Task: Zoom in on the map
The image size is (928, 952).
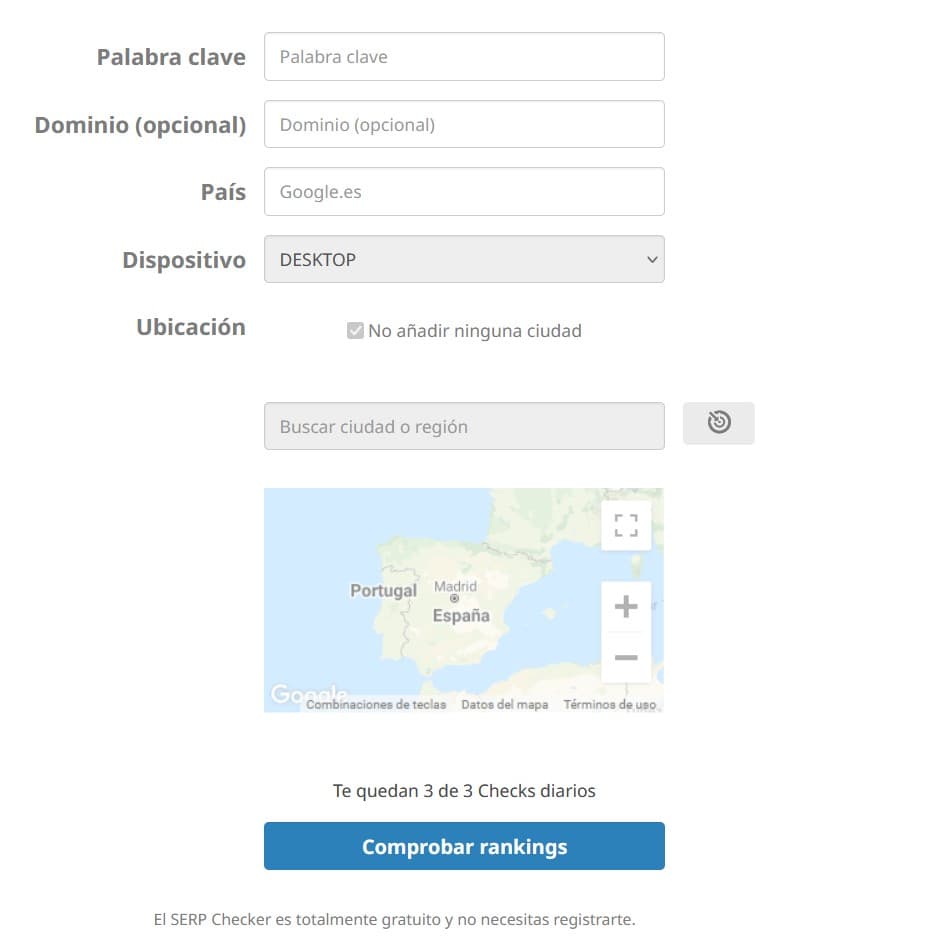Action: pyautogui.click(x=626, y=607)
